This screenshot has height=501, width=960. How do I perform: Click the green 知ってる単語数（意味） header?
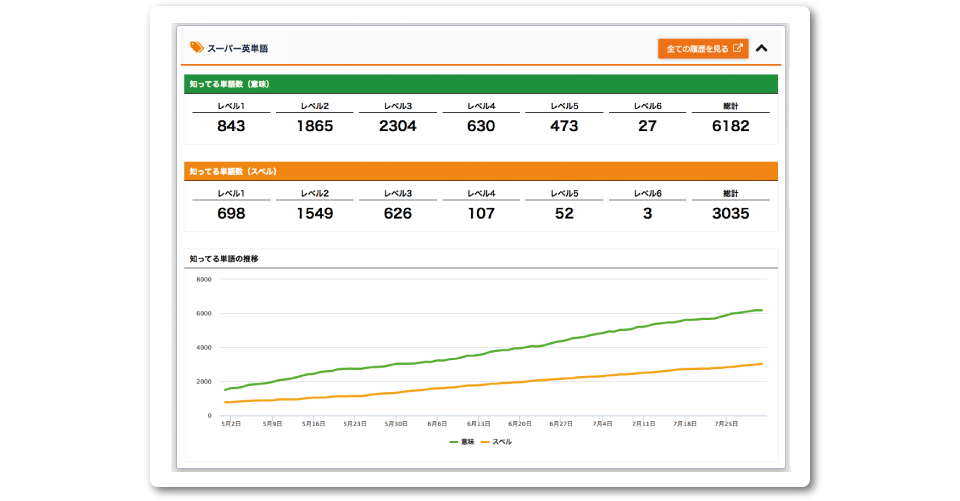(x=481, y=84)
